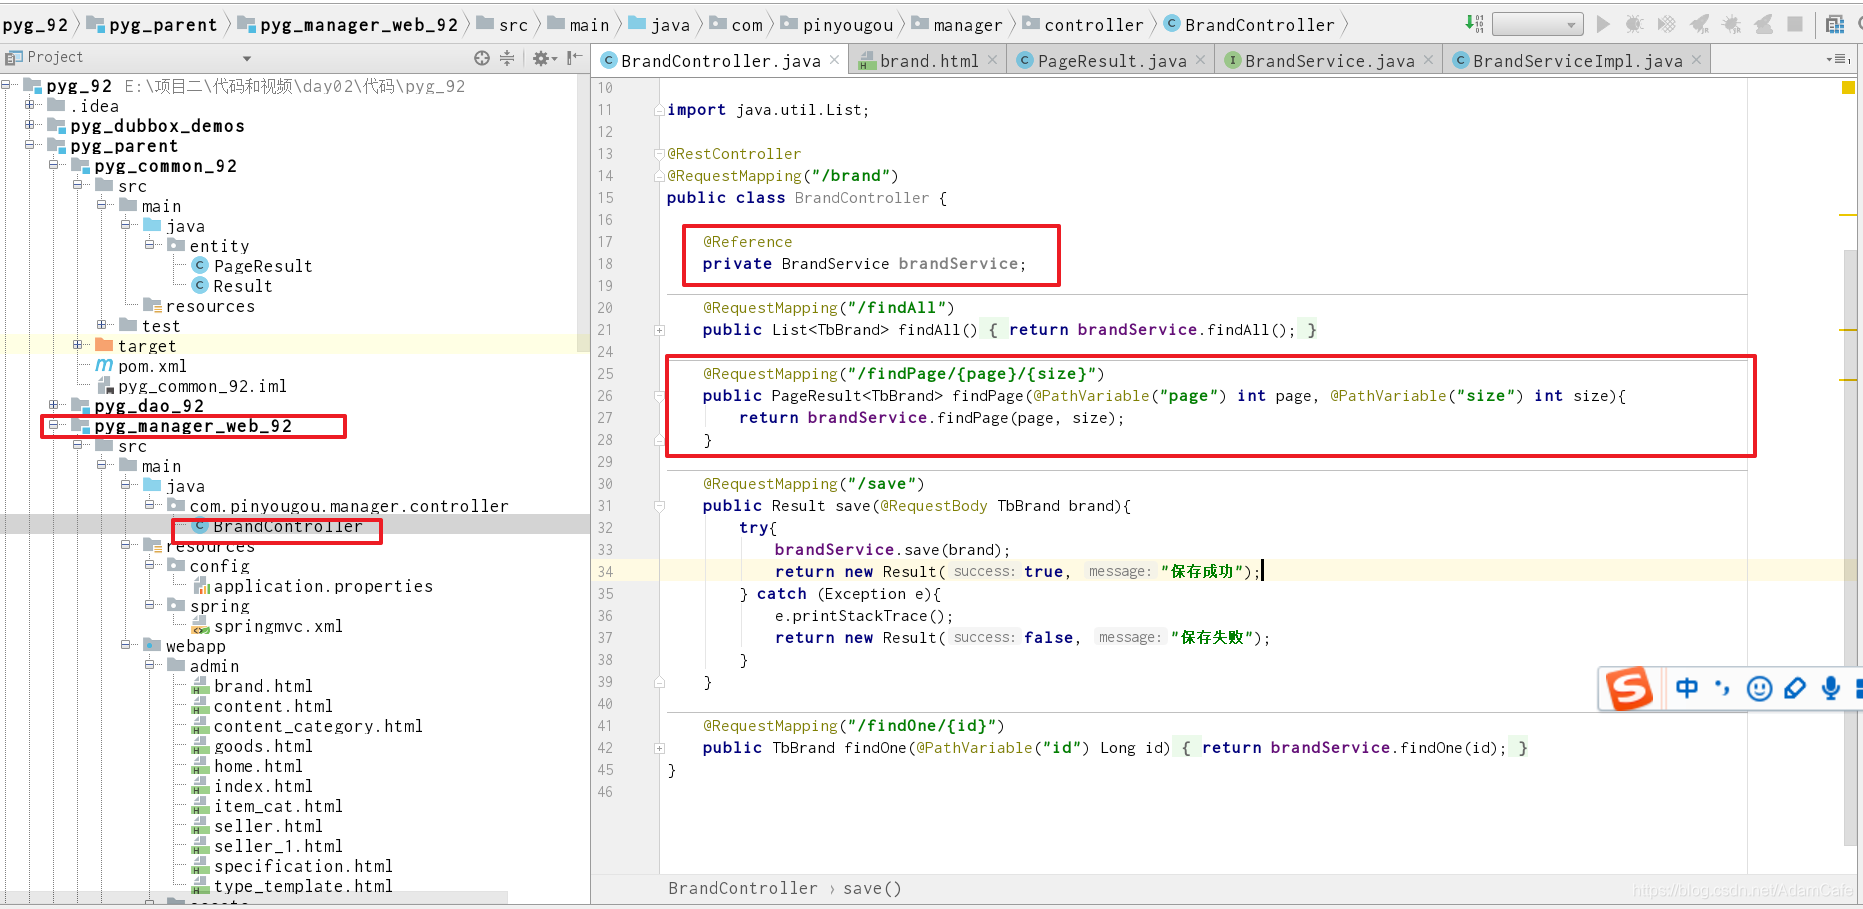Click the yellow inspection status indicator
The height and width of the screenshot is (909, 1863).
[1848, 88]
